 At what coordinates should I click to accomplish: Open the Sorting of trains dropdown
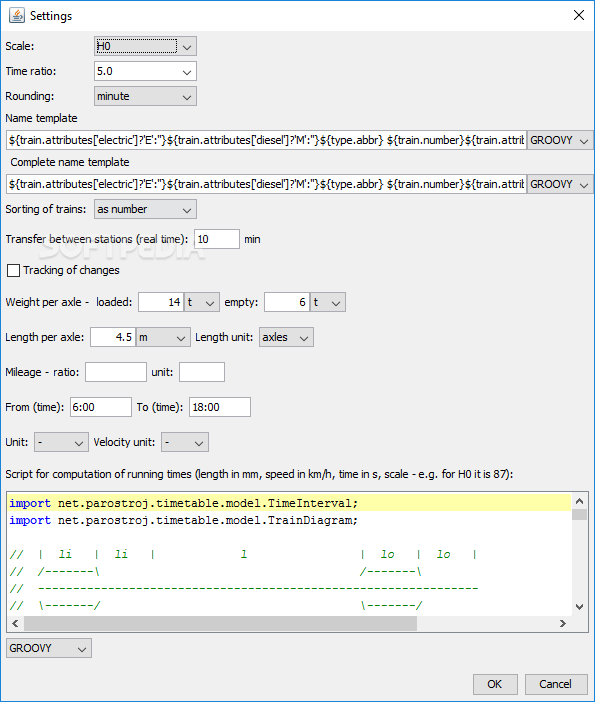point(145,209)
